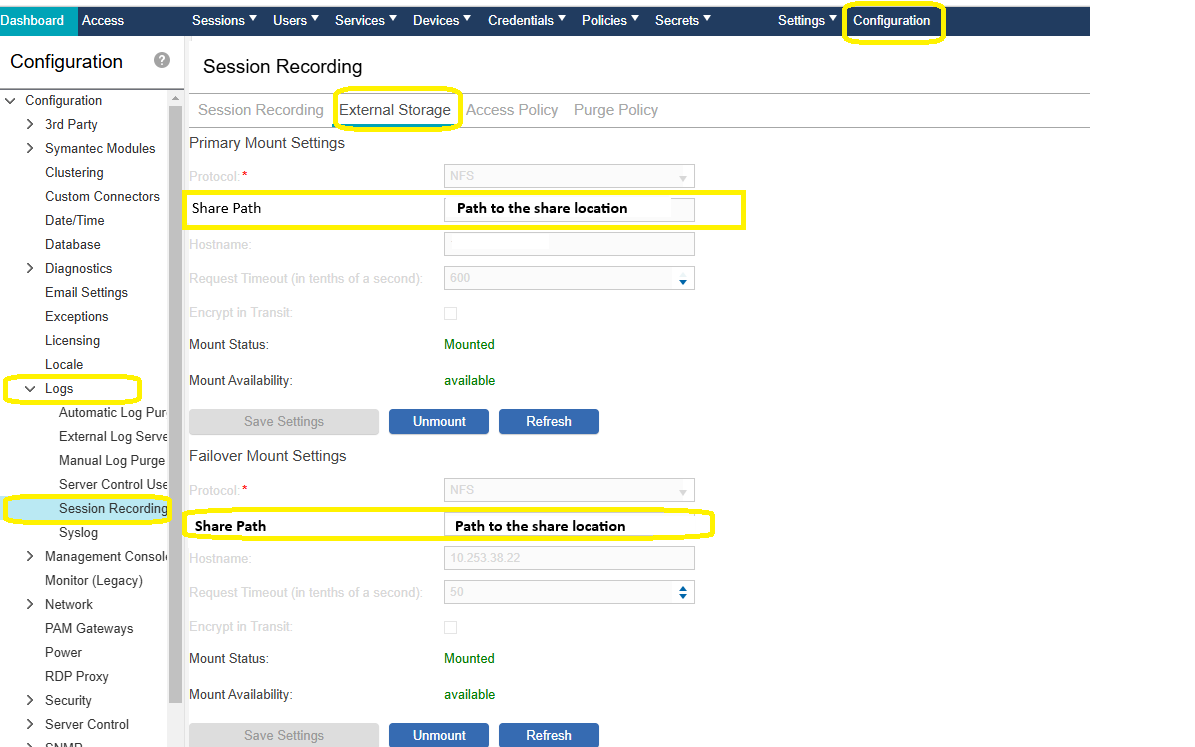The width and height of the screenshot is (1195, 747).
Task: Click the sidebar scrollbar up arrow
Action: click(x=175, y=98)
